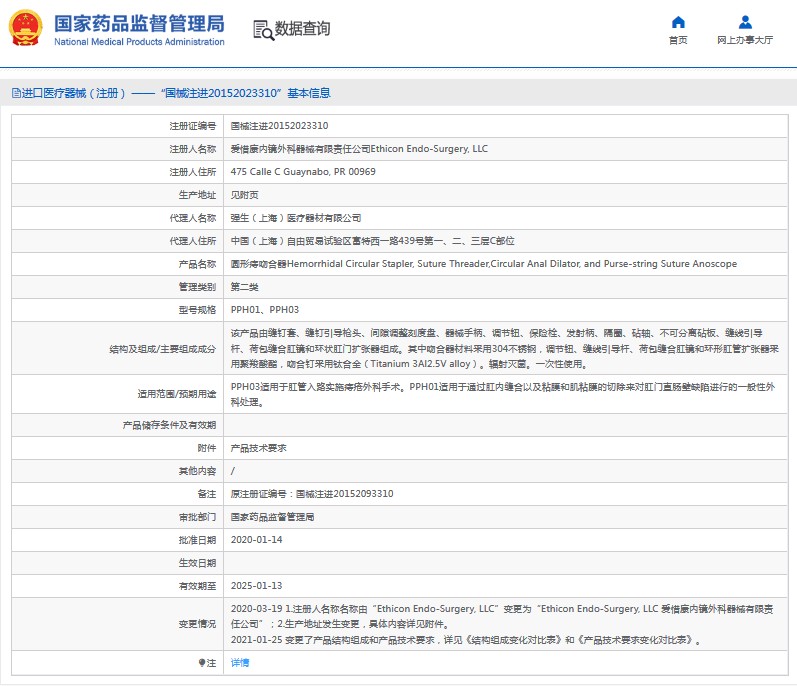Click the 型号规格 row label
Image resolution: width=797 pixels, height=686 pixels.
pyautogui.click(x=197, y=310)
